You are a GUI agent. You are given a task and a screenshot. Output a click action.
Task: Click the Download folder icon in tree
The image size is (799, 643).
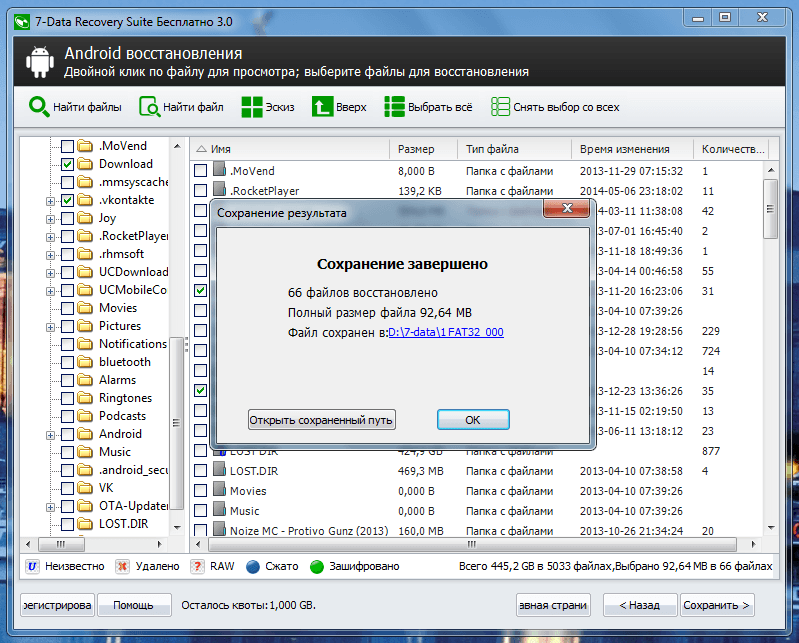[x=85, y=164]
